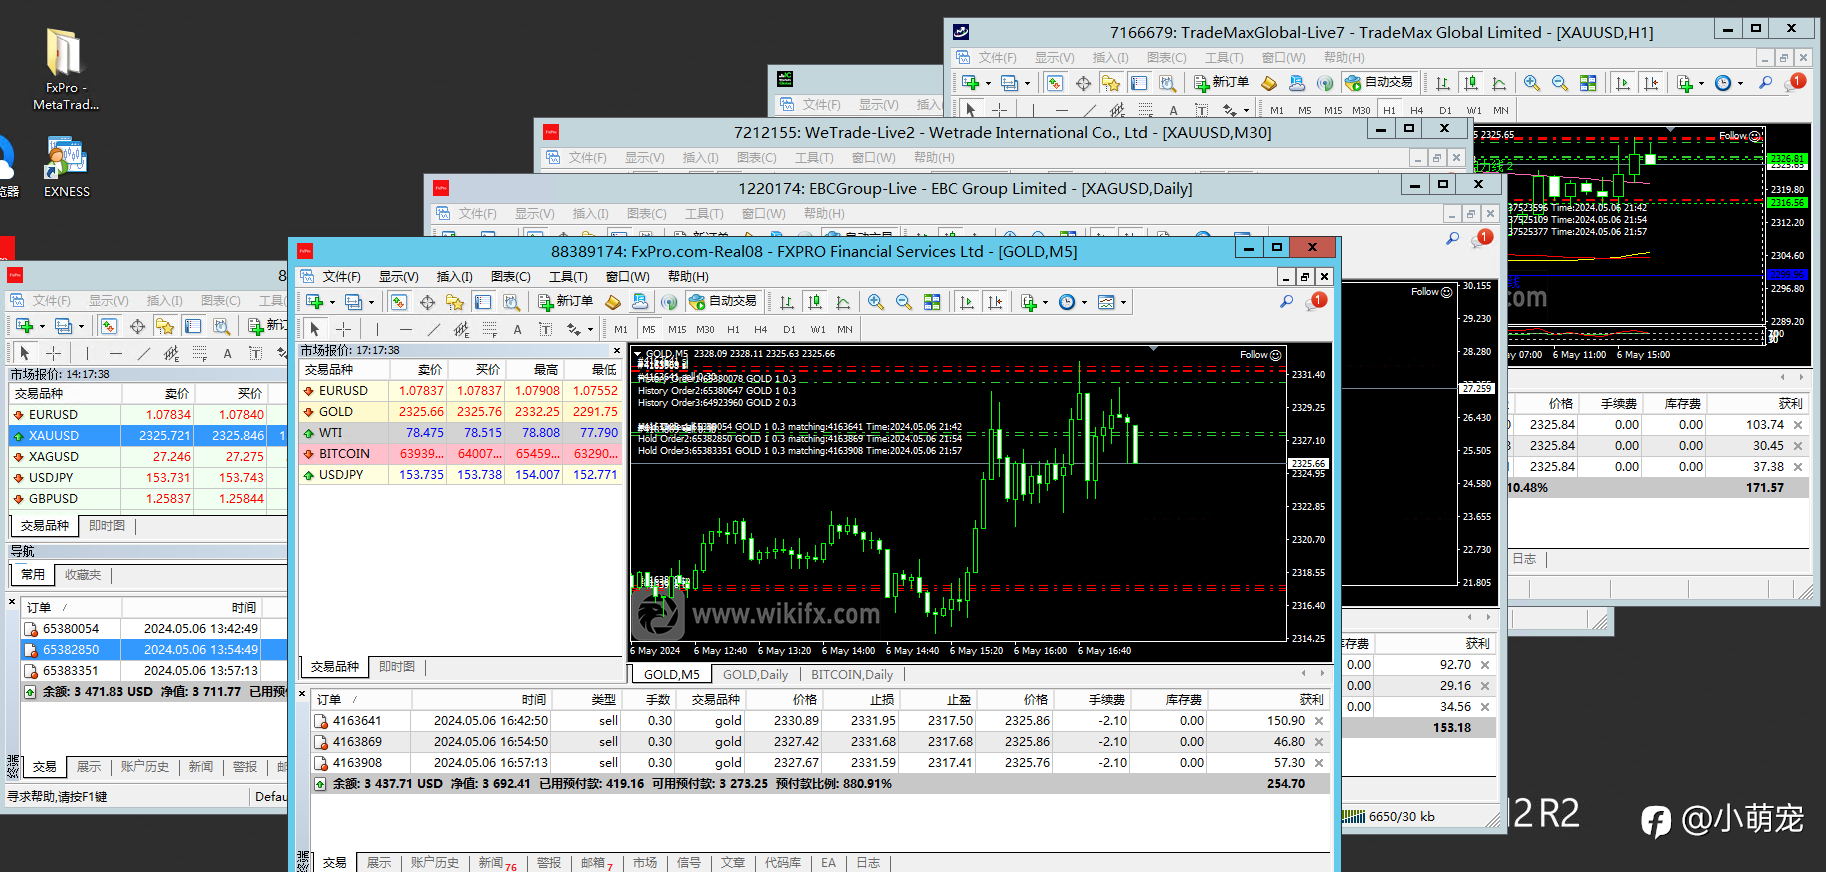Screen dimensions: 1826x872
Task: Toggle Navigator star icon in FxPro toolbar
Action: pos(455,302)
